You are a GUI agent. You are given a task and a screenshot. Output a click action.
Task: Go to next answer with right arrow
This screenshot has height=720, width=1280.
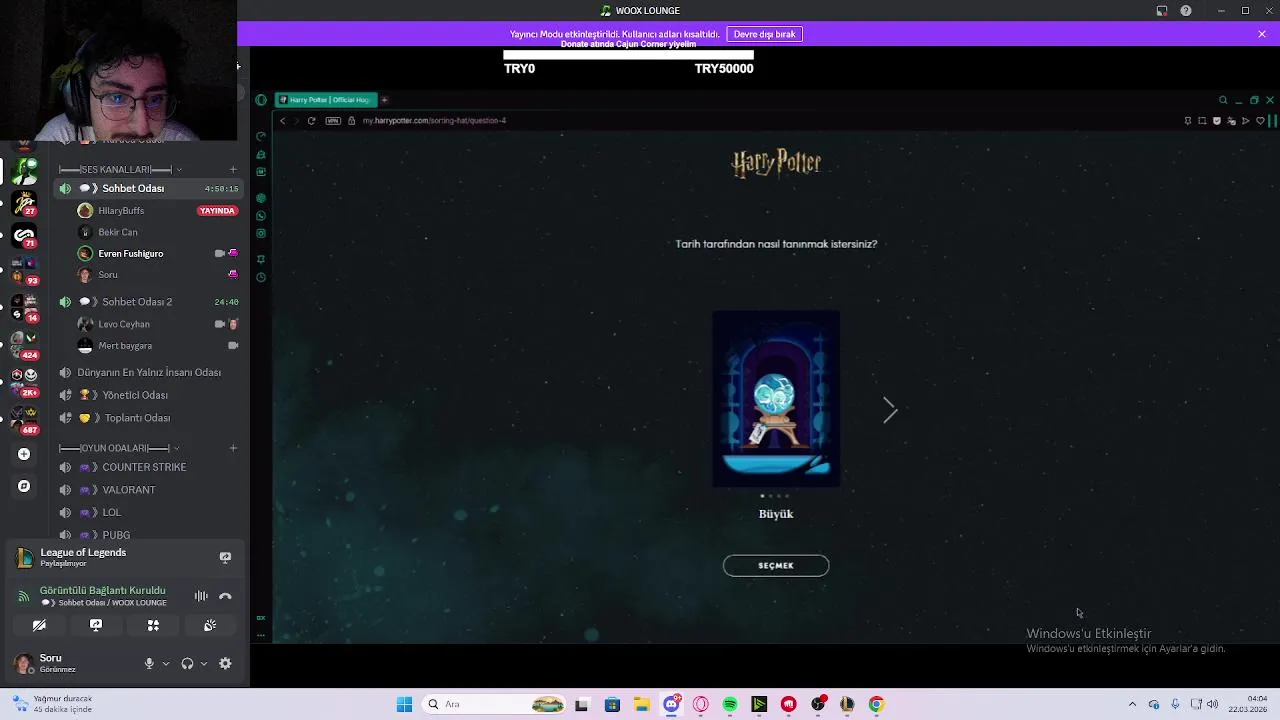pos(890,410)
